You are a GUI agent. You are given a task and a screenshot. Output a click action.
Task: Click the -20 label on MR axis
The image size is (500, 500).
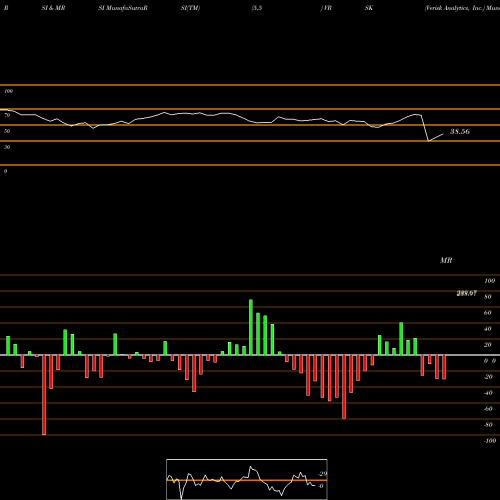pyautogui.click(x=488, y=377)
